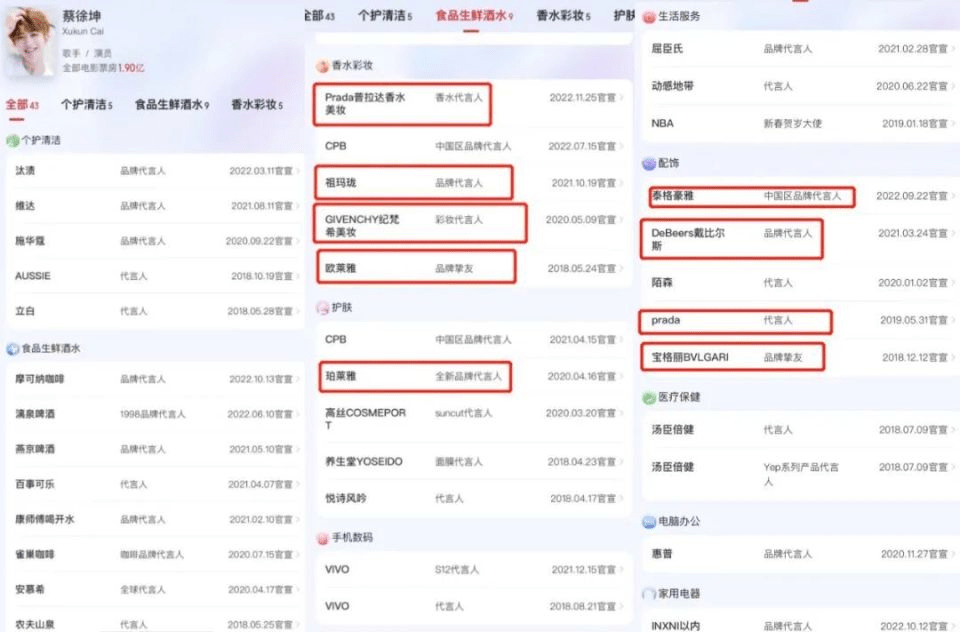
Task: Expand the NBA 新春贺岁大使 row arrow
Action: coord(953,124)
